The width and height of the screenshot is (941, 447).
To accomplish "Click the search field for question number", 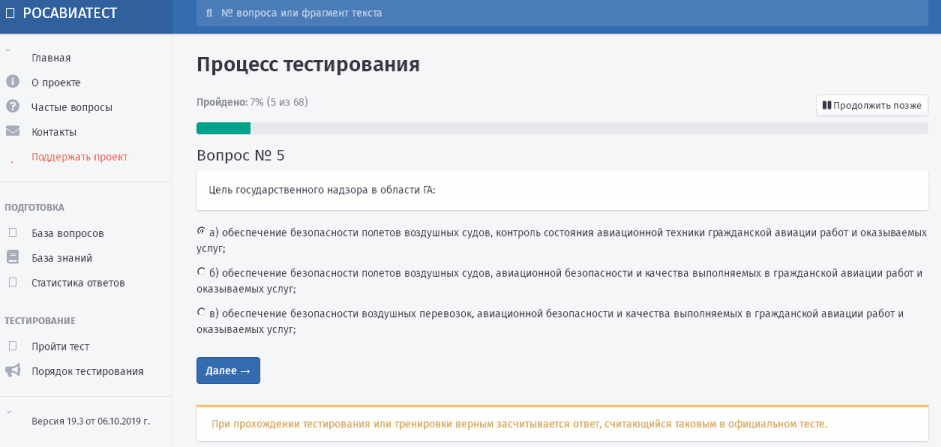I will coord(562,13).
